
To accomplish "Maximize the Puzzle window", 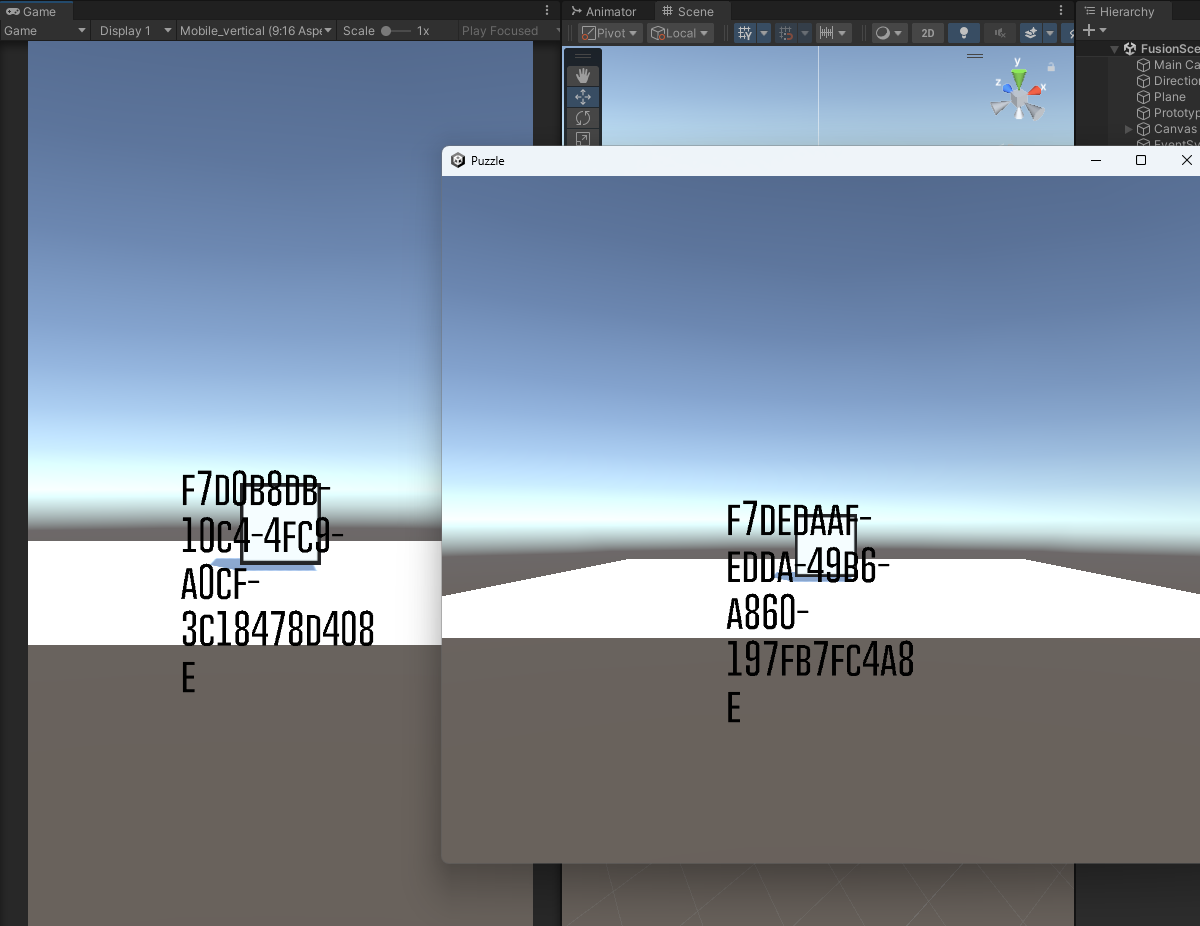I will (1141, 160).
